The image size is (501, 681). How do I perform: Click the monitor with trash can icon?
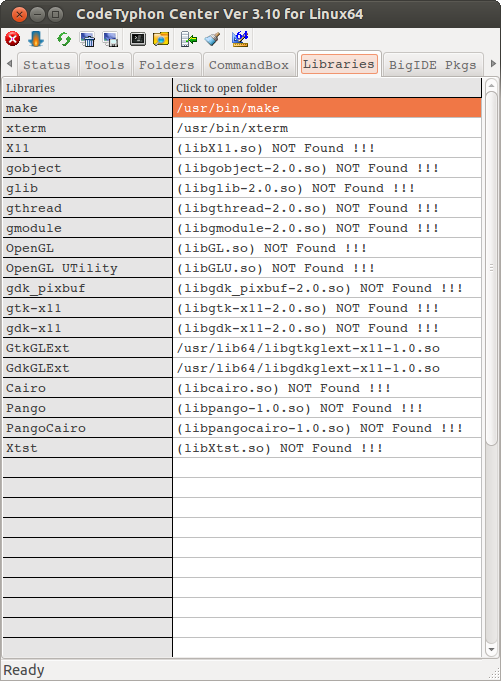tap(87, 39)
